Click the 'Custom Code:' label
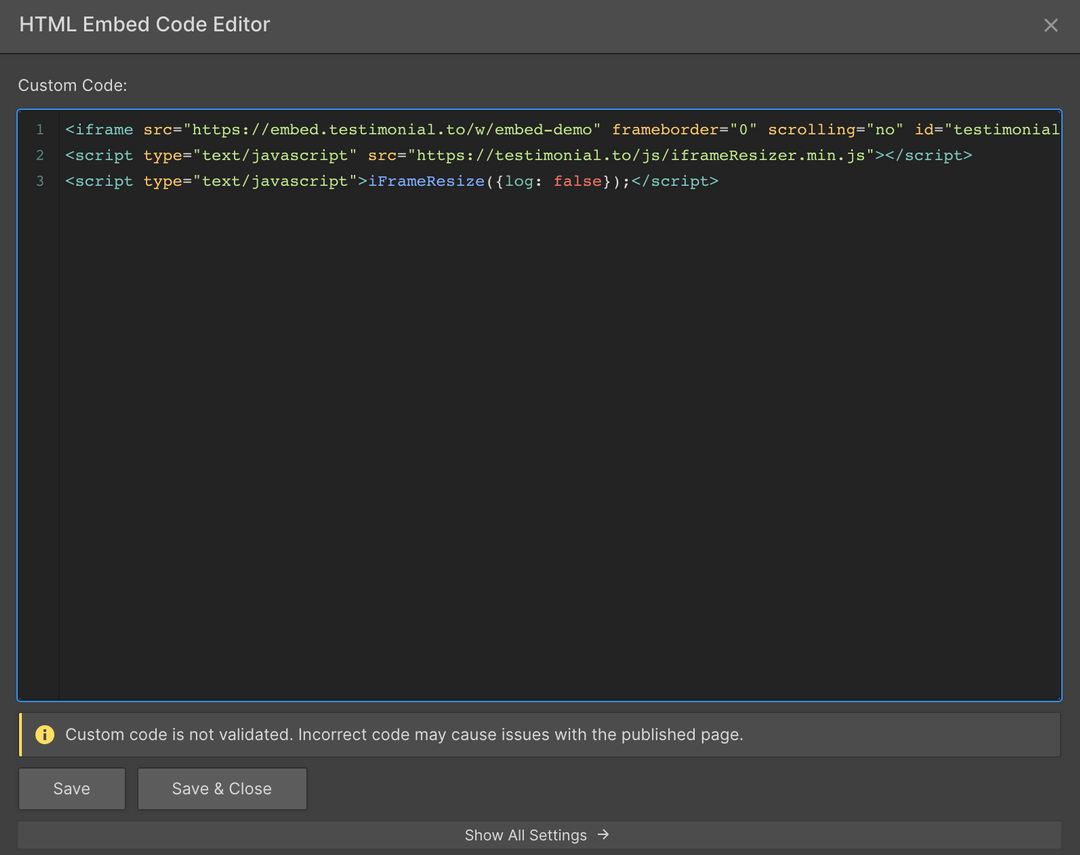 (72, 85)
